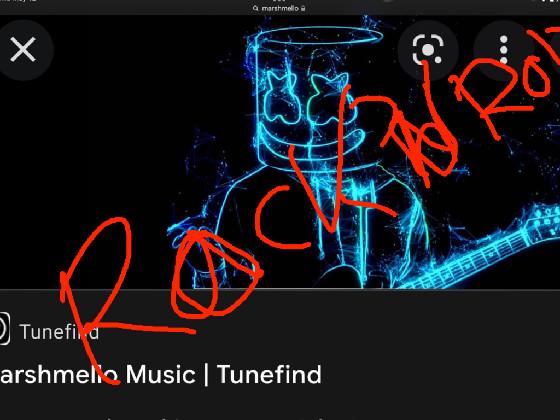Tap the status icons at top right
This screenshot has width=560, height=420.
(x=546, y=1)
